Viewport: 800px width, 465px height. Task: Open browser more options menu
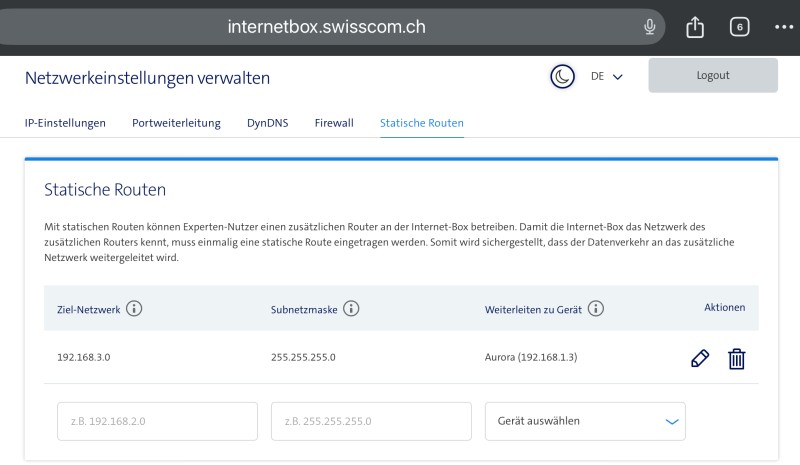tap(783, 27)
